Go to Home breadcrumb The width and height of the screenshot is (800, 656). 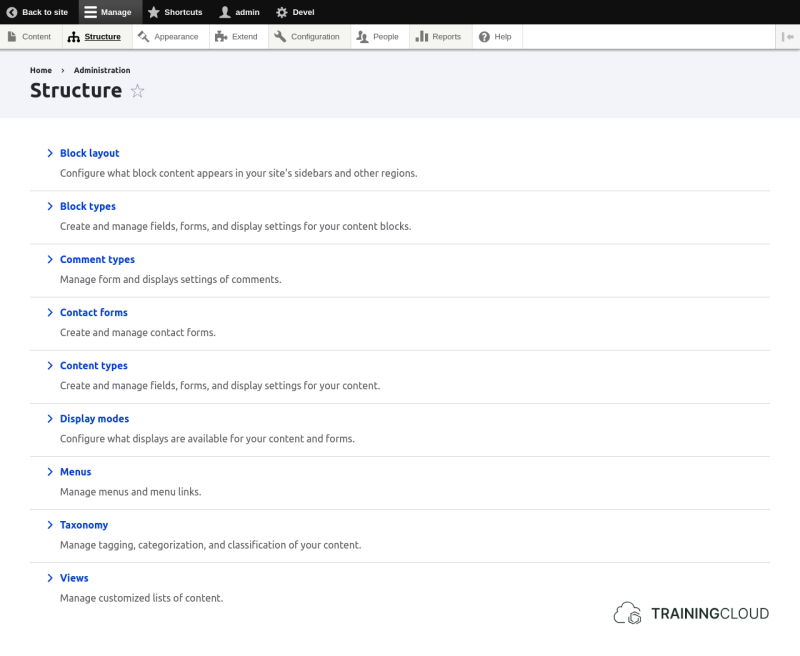coord(41,70)
